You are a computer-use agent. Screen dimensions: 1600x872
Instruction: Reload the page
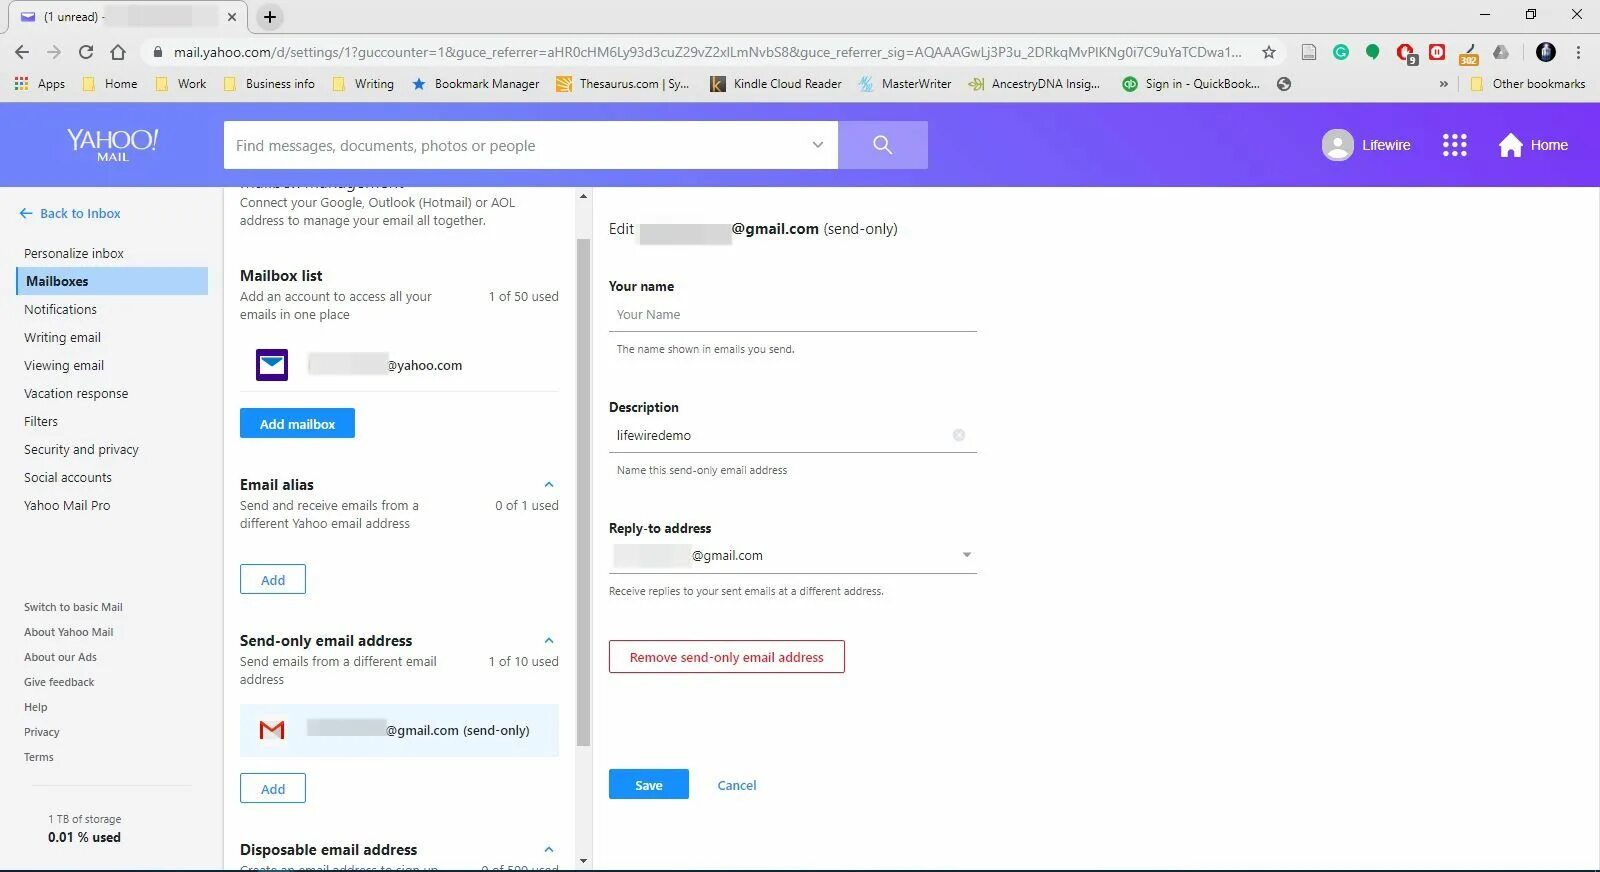[x=86, y=52]
